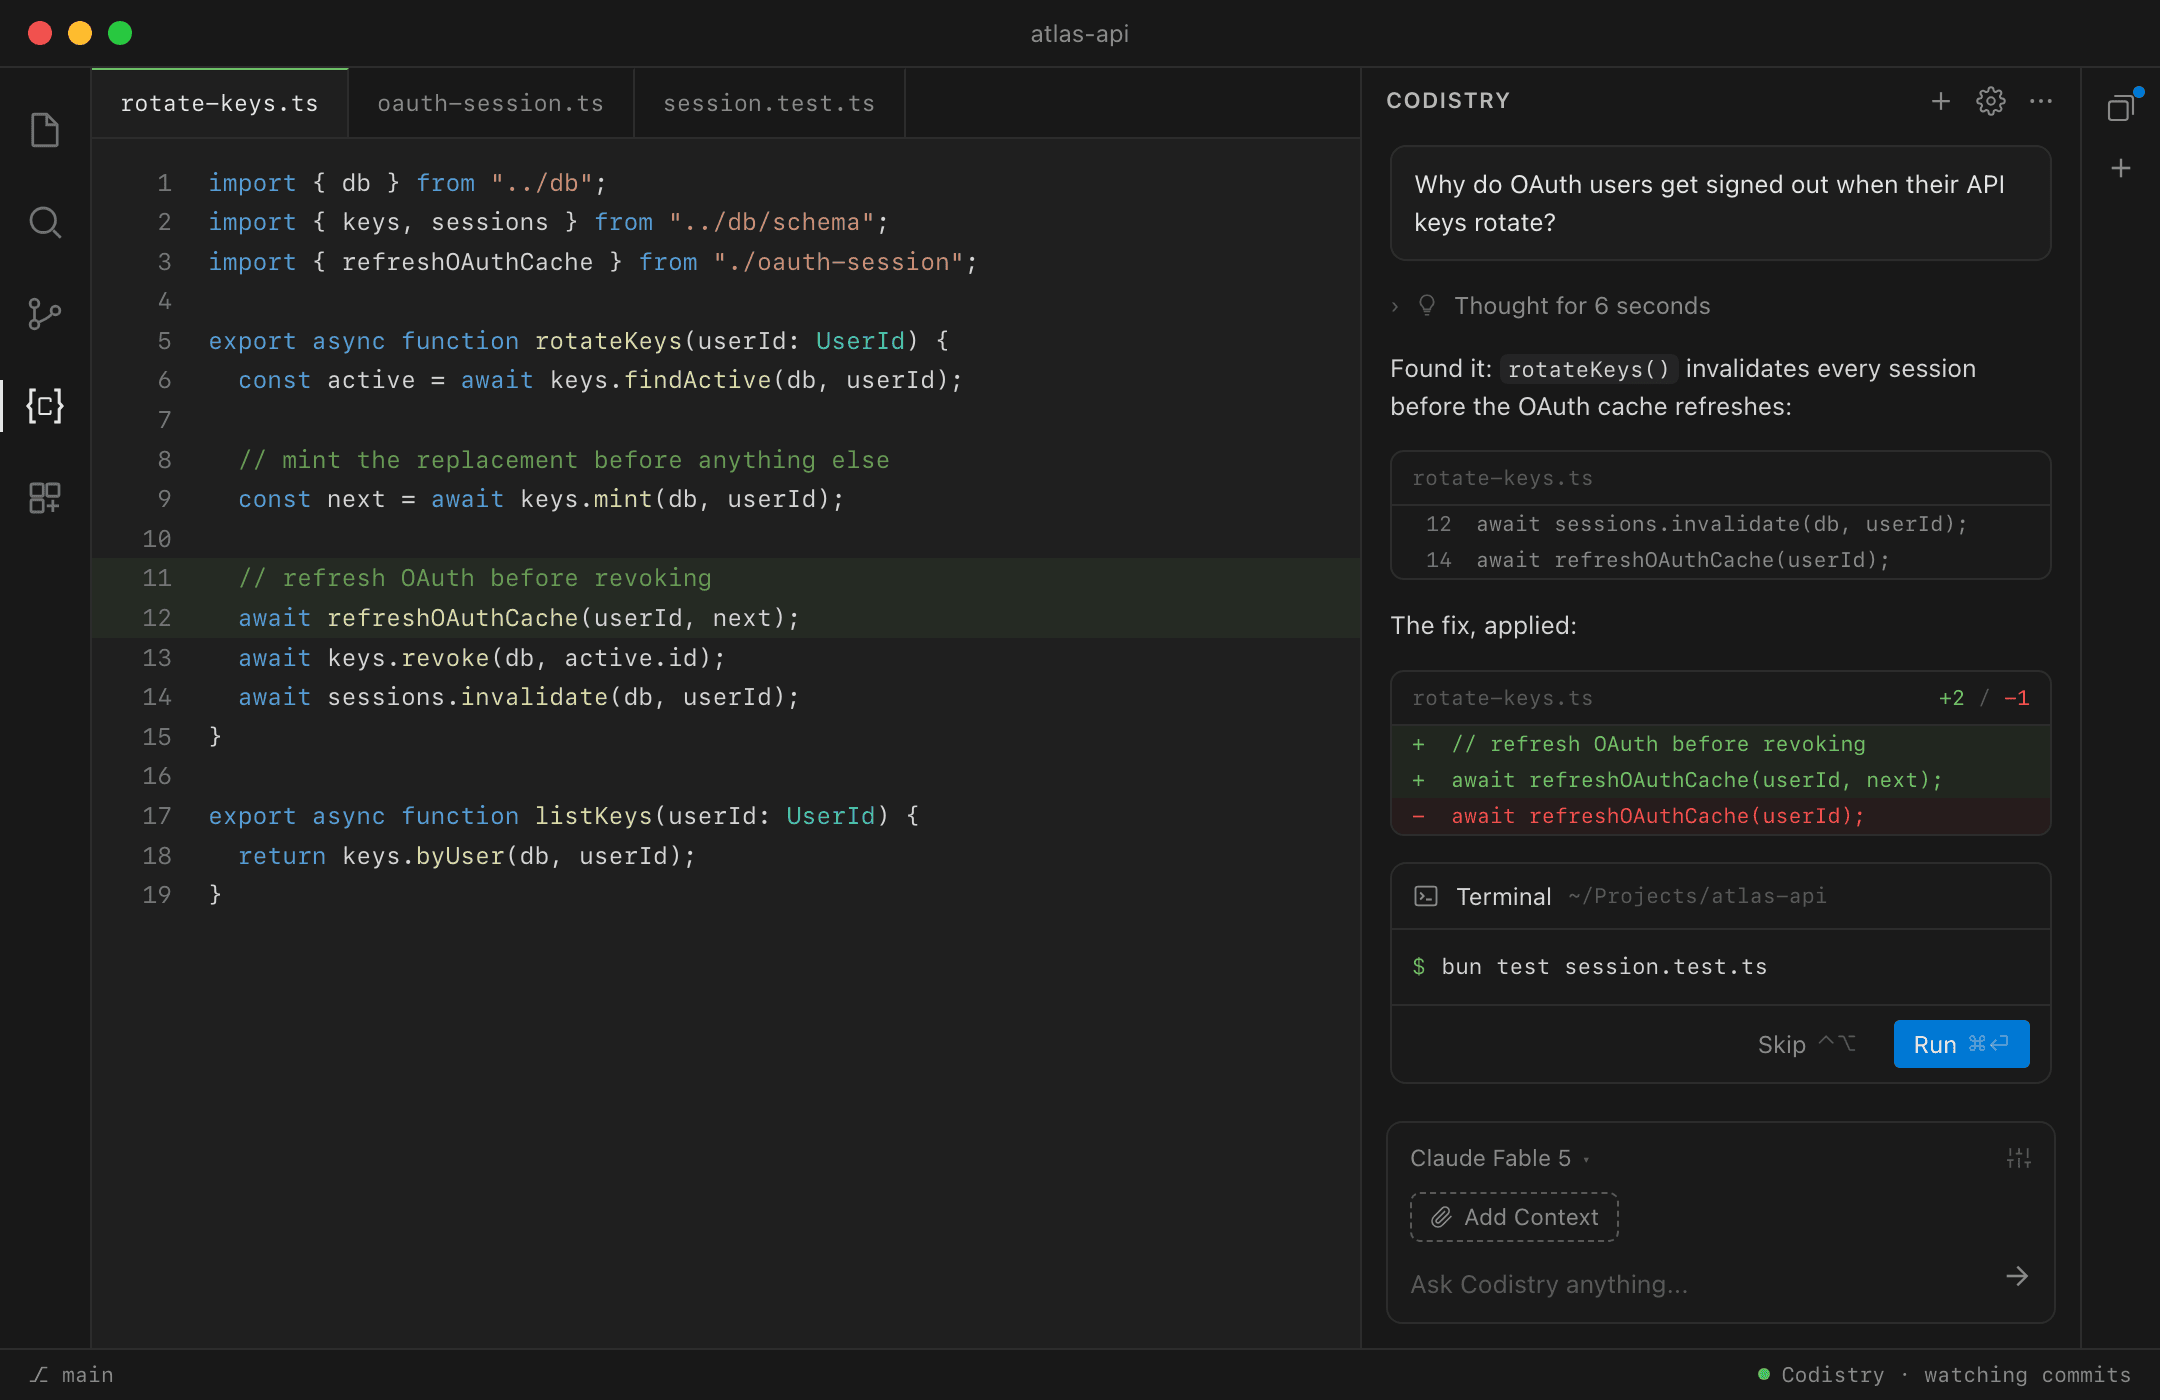Switch to rotate-keys.ts tab
The width and height of the screenshot is (2160, 1400).
pyautogui.click(x=219, y=103)
